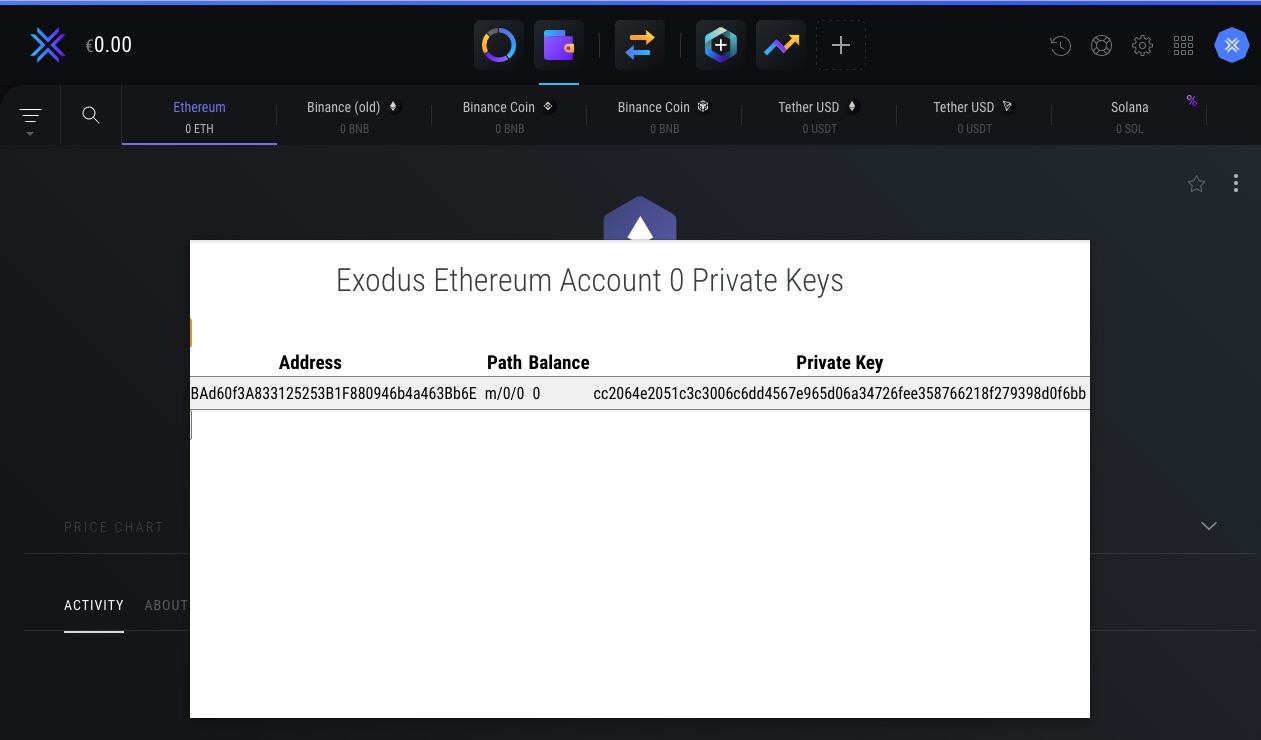The image size is (1261, 740).
Task: Open the Portfolio ring icon
Action: (x=498, y=45)
